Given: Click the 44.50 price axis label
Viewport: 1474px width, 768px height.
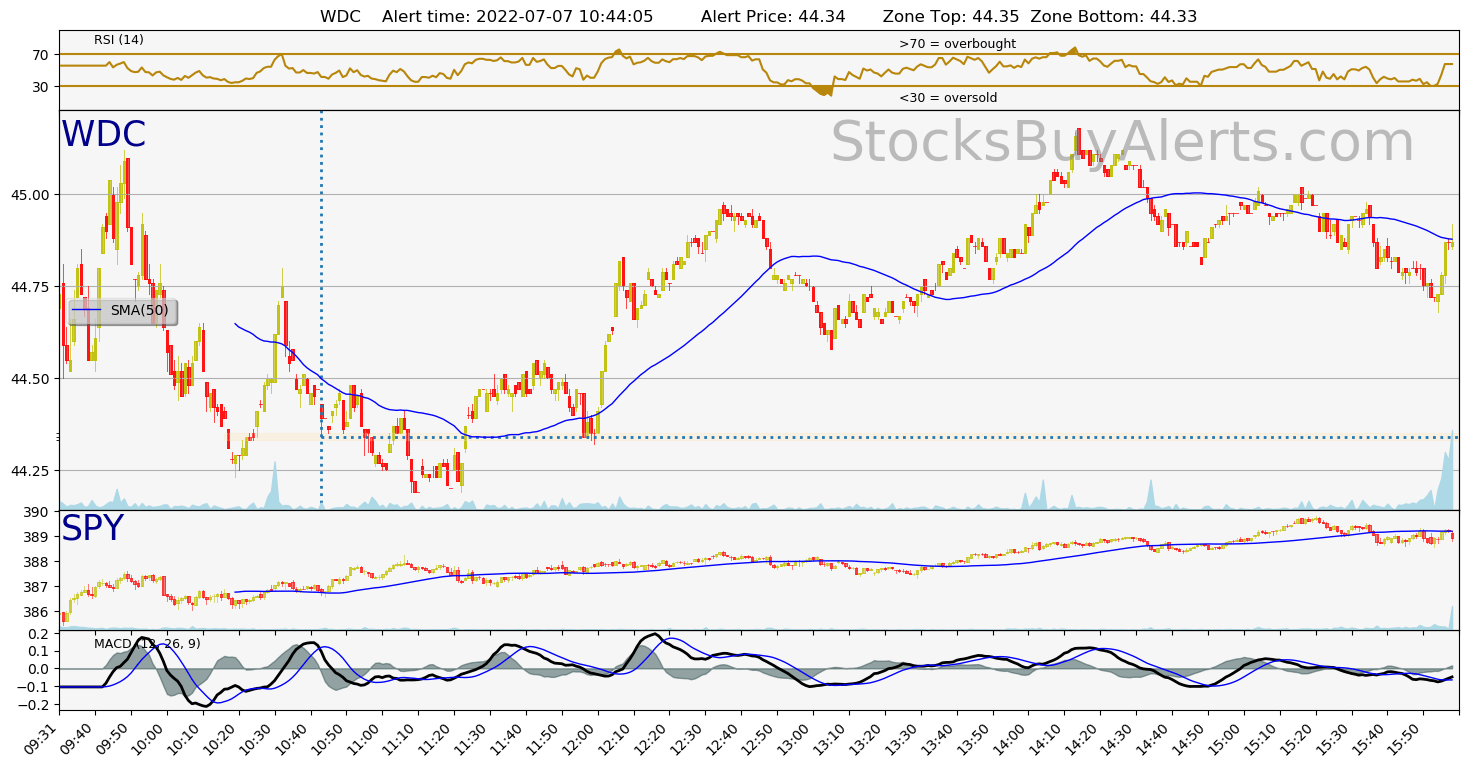Looking at the screenshot, I should pos(32,379).
